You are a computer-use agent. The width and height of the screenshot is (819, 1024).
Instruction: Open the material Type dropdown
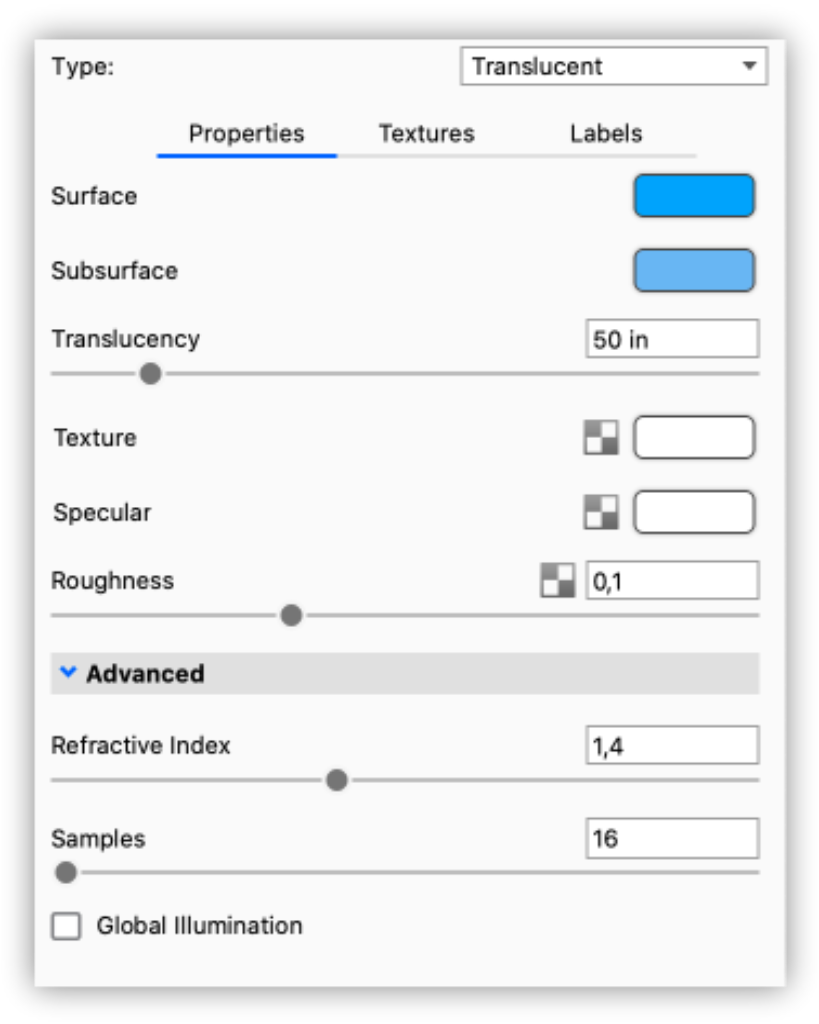point(613,67)
